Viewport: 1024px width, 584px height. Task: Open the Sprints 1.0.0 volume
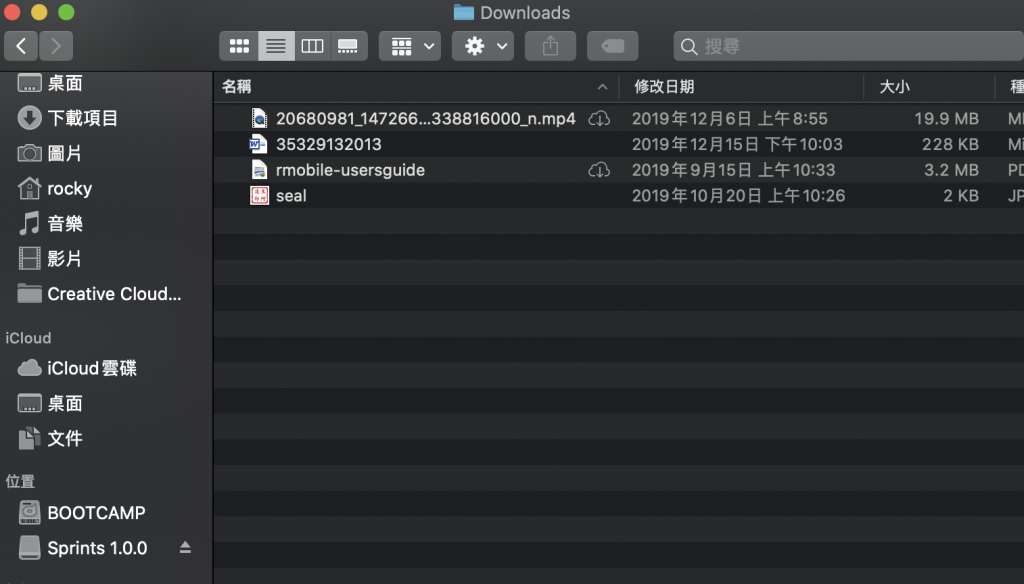coord(97,548)
